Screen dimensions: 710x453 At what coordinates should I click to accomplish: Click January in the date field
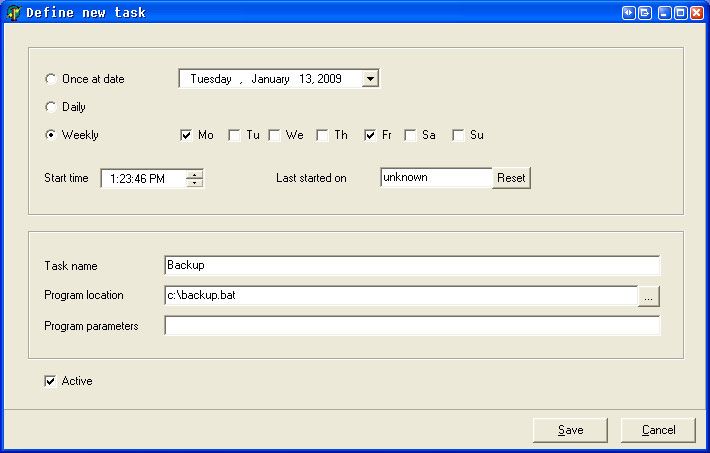click(270, 79)
